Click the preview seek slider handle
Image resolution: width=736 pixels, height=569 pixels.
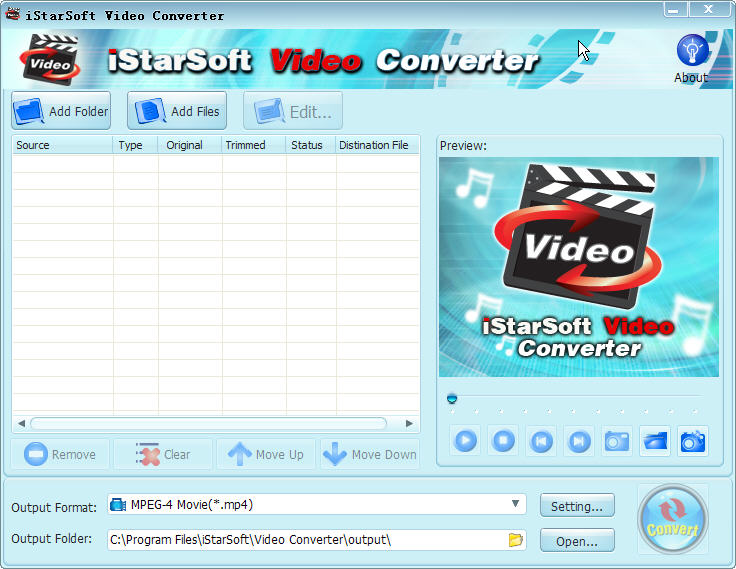(x=452, y=399)
